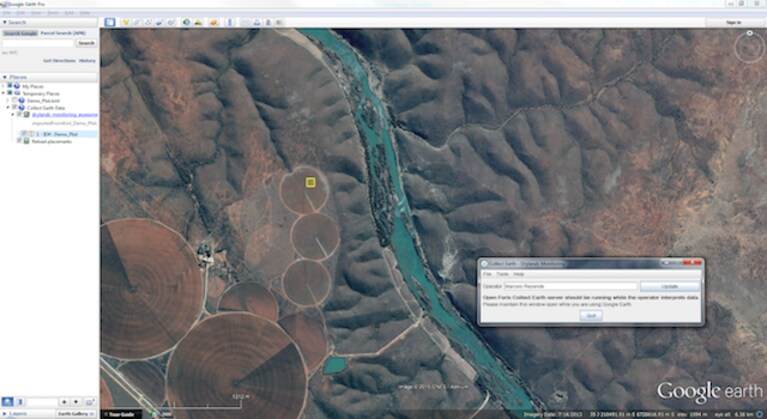This screenshot has width=767, height=419.
Task: Click the blue panel toggle icon next to magnifier
Action: click(20, 402)
